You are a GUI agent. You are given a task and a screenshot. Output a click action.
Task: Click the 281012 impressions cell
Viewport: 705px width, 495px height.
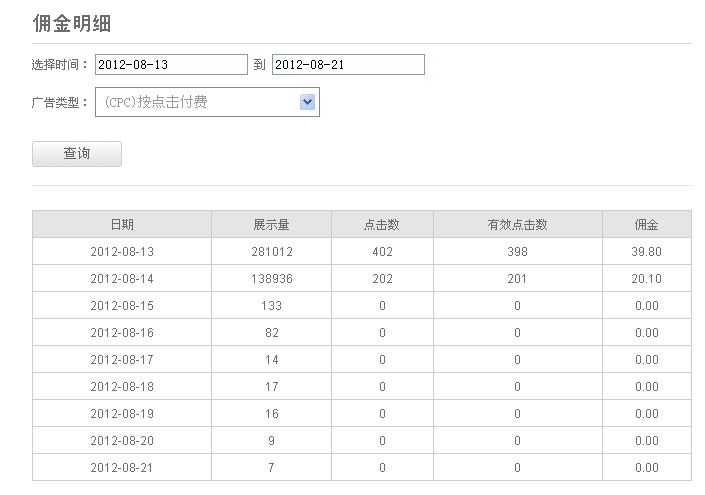coord(272,252)
